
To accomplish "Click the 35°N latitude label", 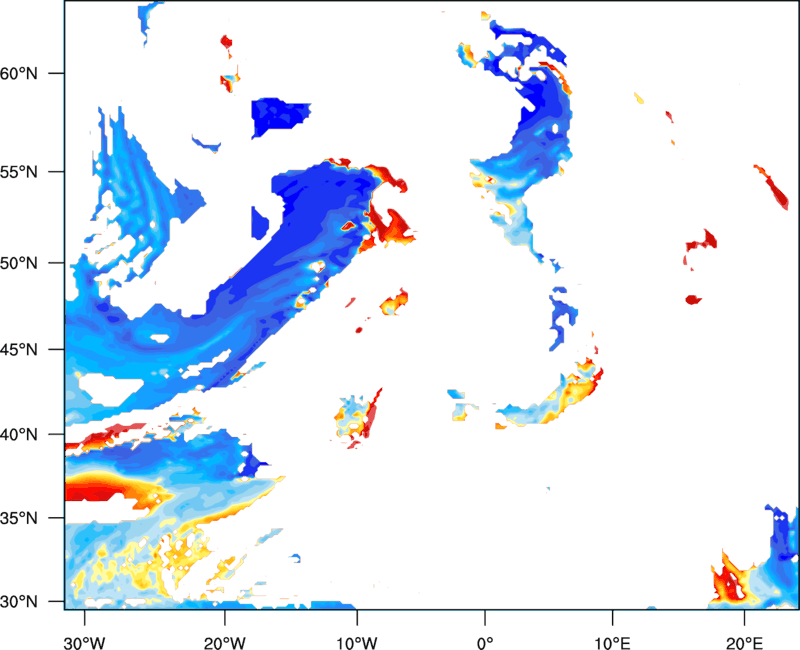I will tap(19, 518).
